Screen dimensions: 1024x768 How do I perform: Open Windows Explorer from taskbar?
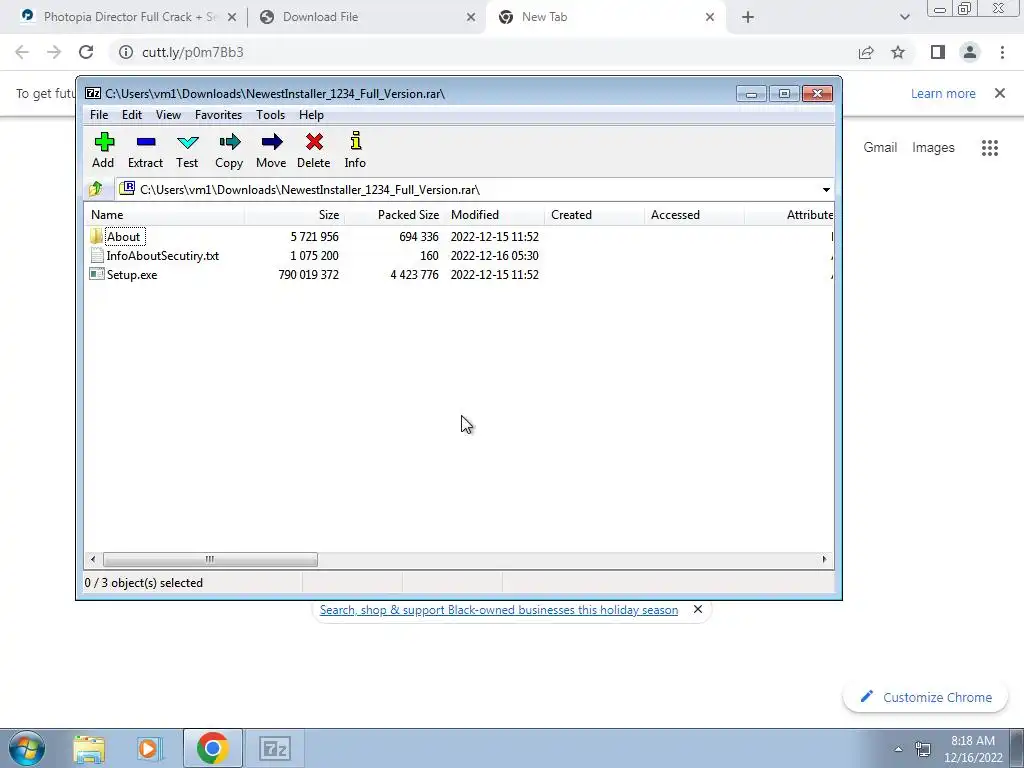click(89, 748)
